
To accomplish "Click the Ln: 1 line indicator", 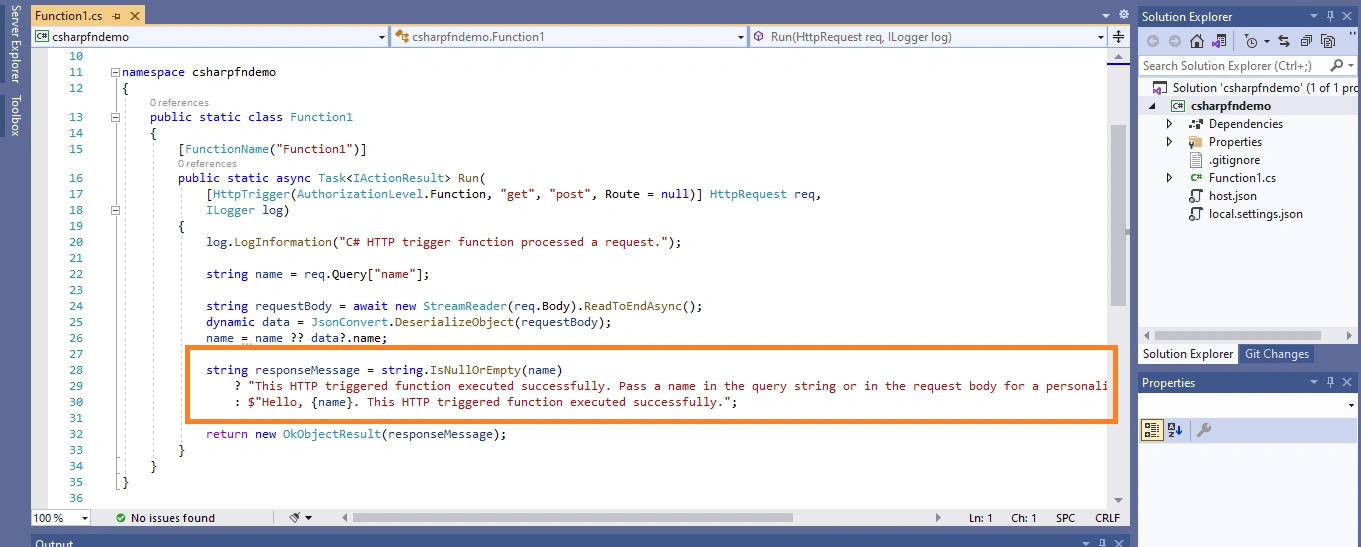I will pos(980,518).
